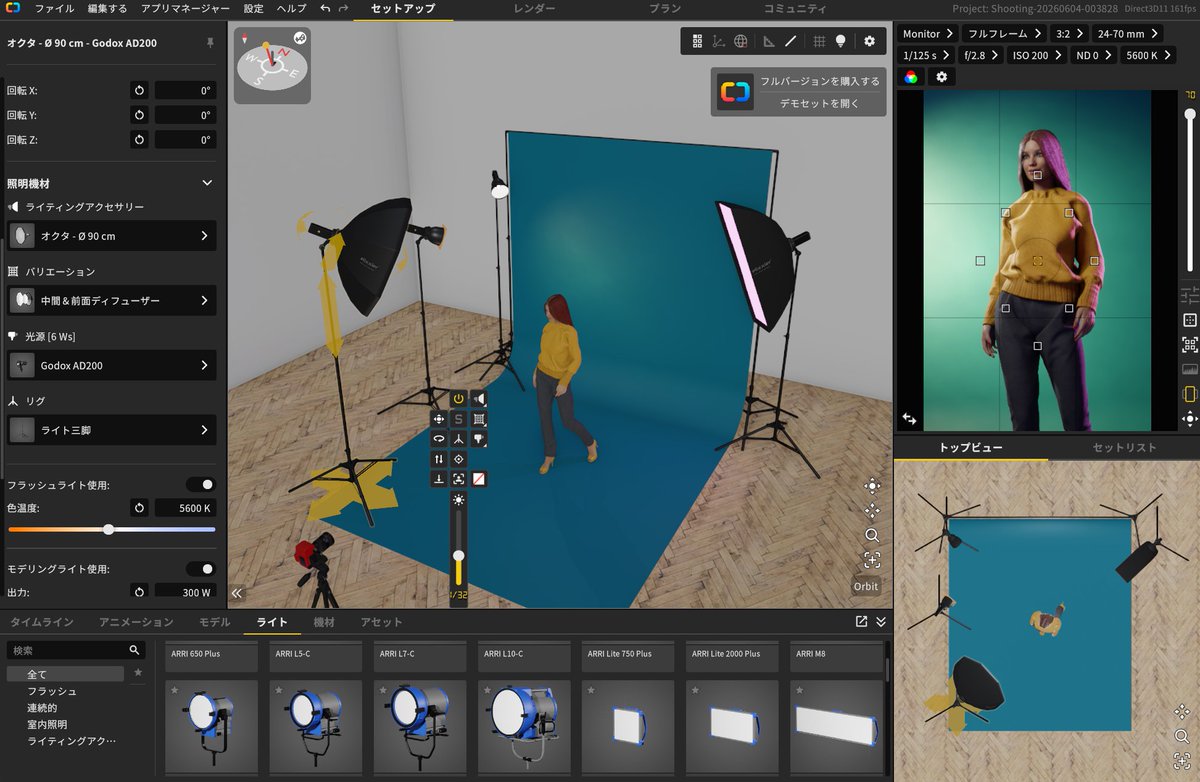Open the light shaper accessory icon in floating toolbar
The width and height of the screenshot is (1200, 782).
click(479, 399)
